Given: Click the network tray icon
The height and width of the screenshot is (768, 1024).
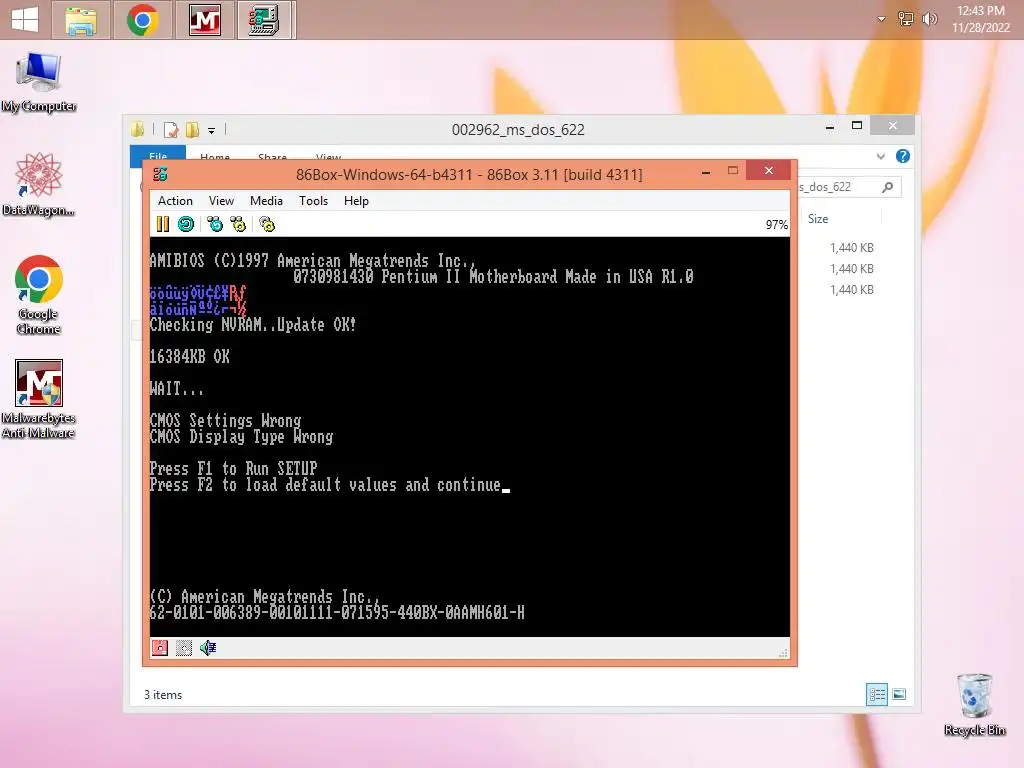Looking at the screenshot, I should pyautogui.click(x=906, y=19).
